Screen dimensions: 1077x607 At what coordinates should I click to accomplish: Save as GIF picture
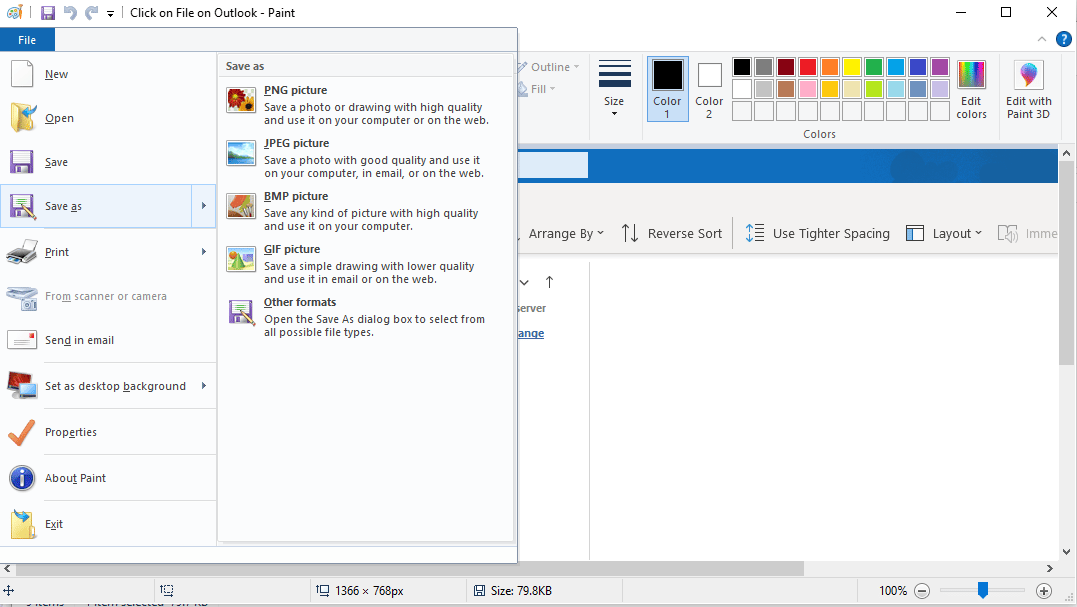(365, 264)
